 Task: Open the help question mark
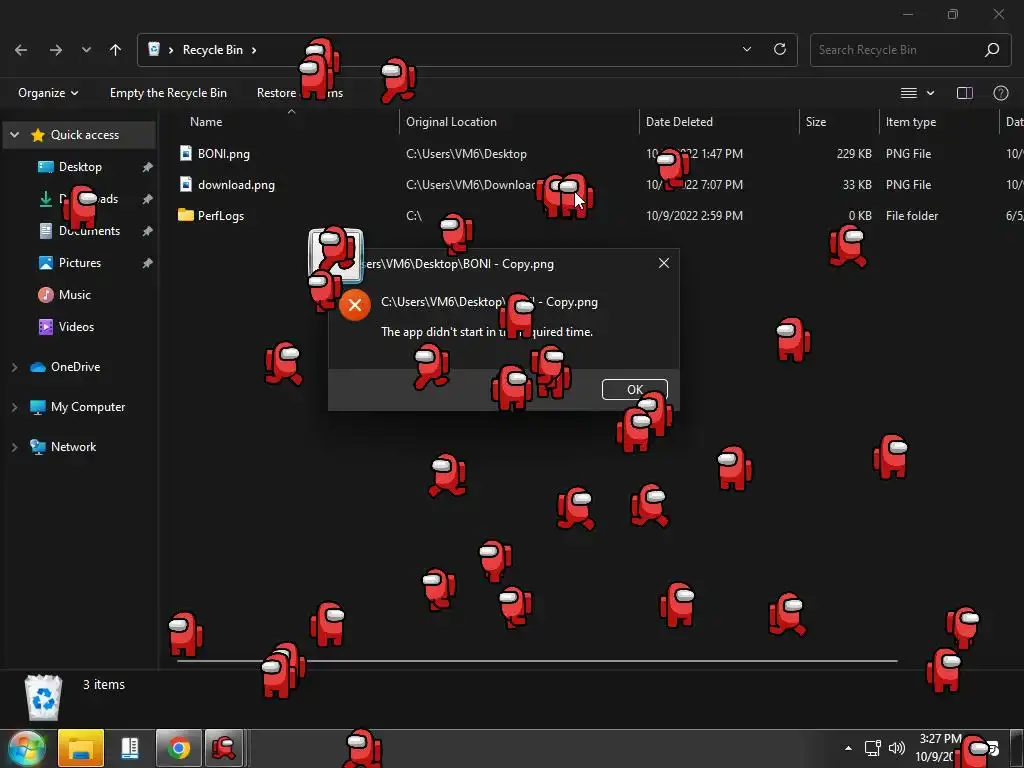(1000, 93)
